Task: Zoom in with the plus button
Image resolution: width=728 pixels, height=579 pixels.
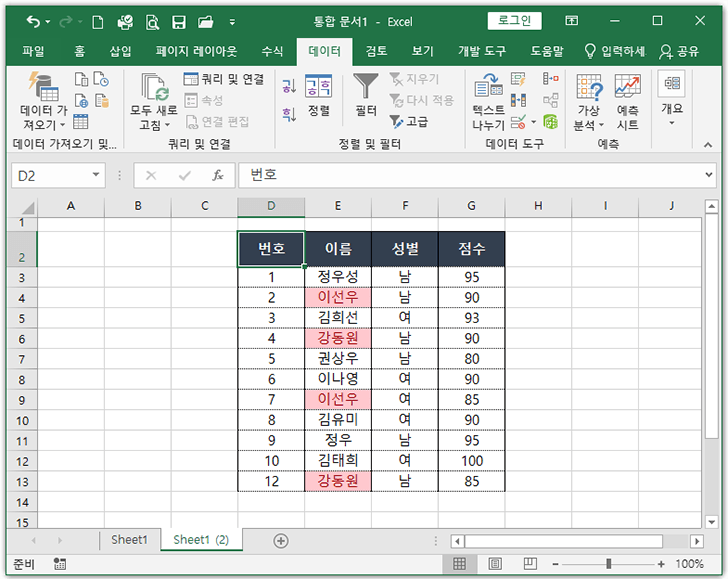Action: tap(661, 564)
